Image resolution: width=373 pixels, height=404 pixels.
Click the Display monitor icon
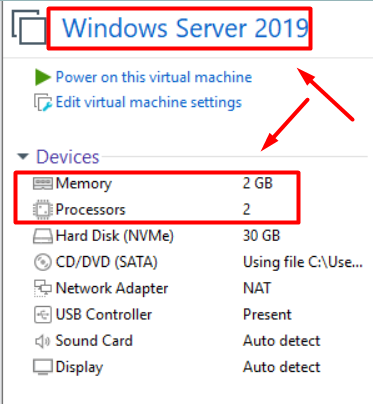point(43,367)
